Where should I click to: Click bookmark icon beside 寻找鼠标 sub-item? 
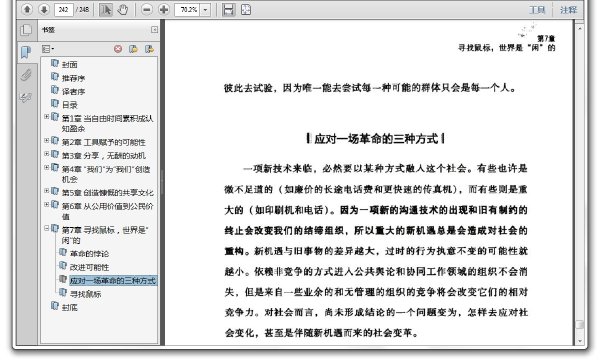(63, 292)
